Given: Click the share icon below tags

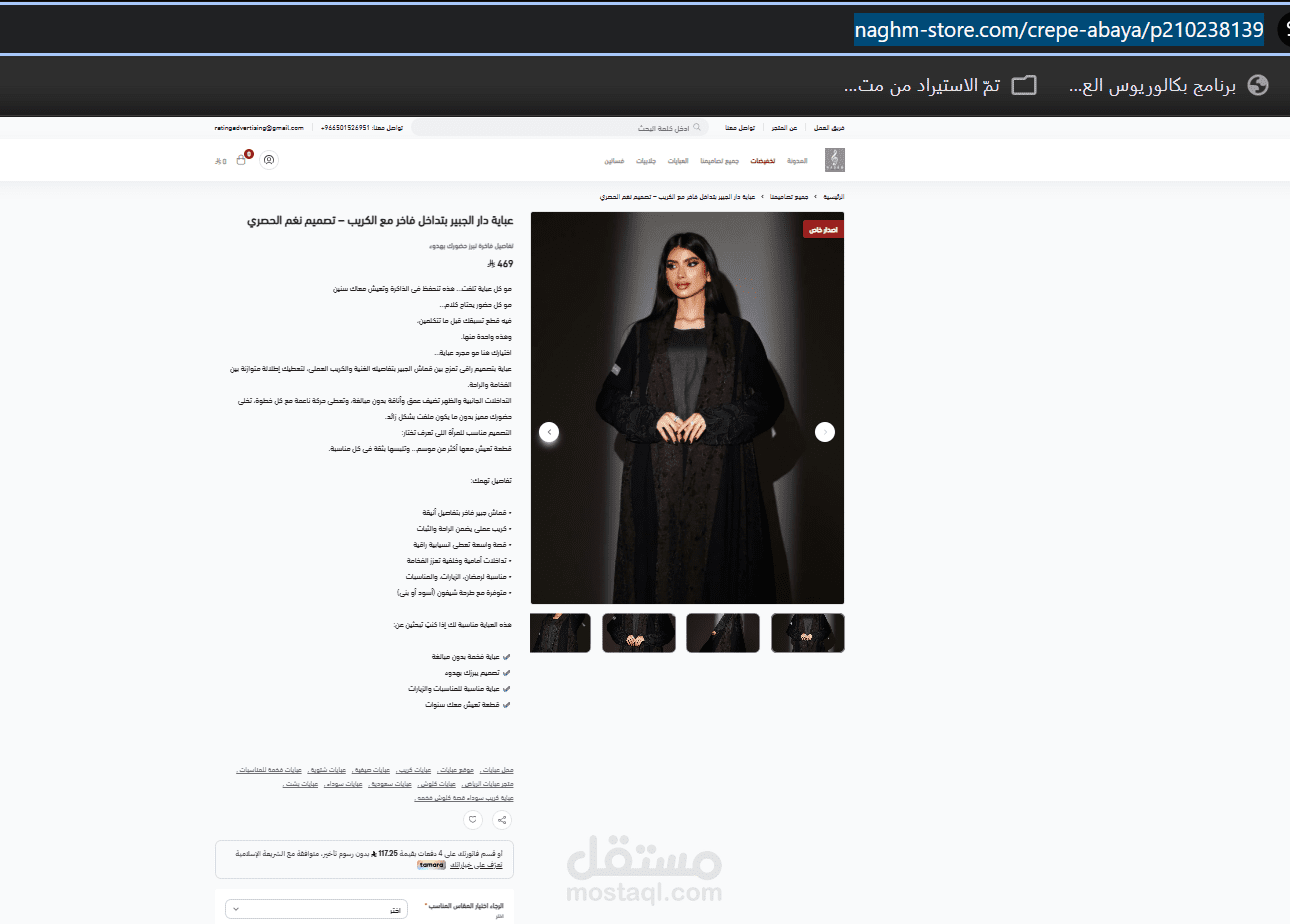Looking at the screenshot, I should coord(502,820).
